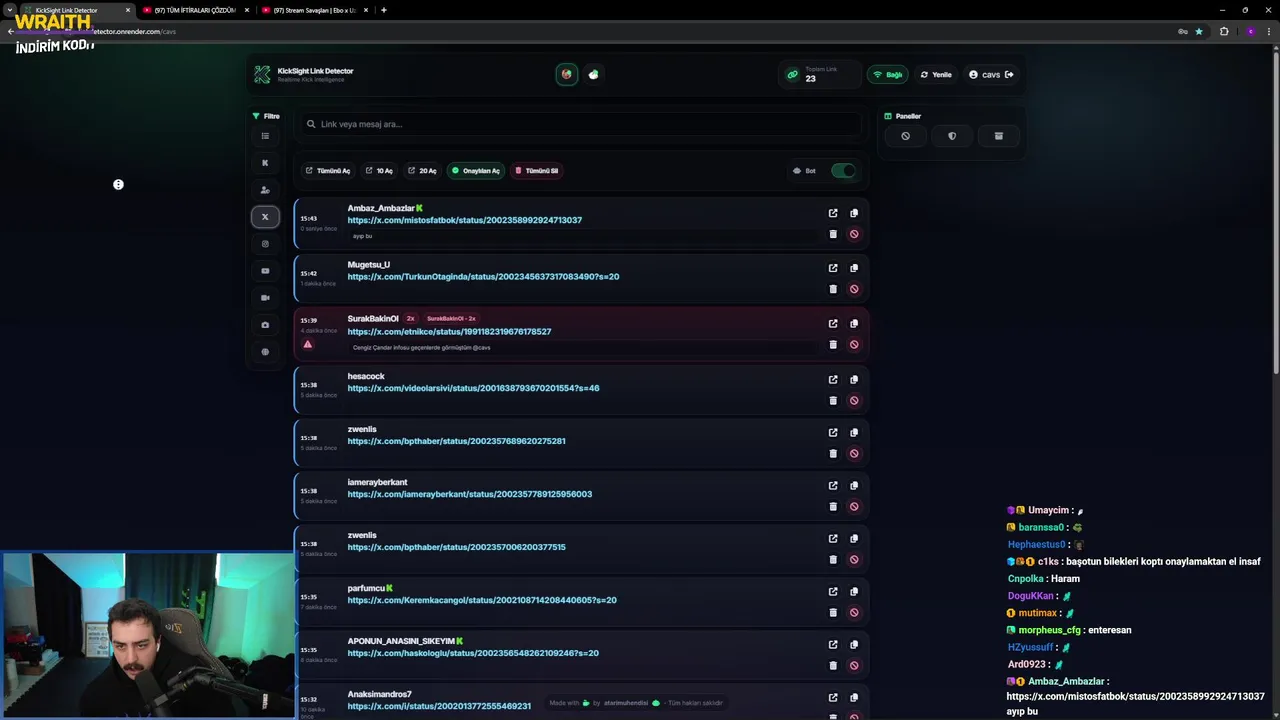Switch to TÜM İFTİRALARI ÇÖZDÜM browser tab
Image resolution: width=1280 pixels, height=720 pixels.
[x=195, y=10]
